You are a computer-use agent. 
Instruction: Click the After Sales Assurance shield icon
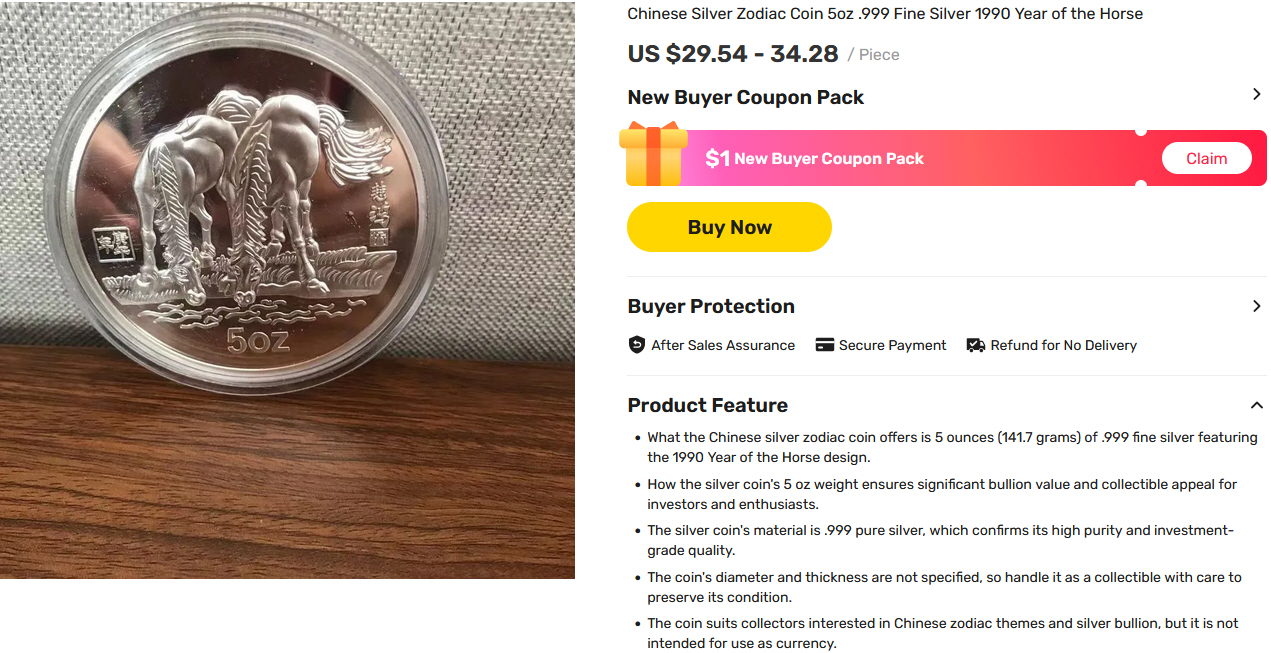click(x=637, y=345)
